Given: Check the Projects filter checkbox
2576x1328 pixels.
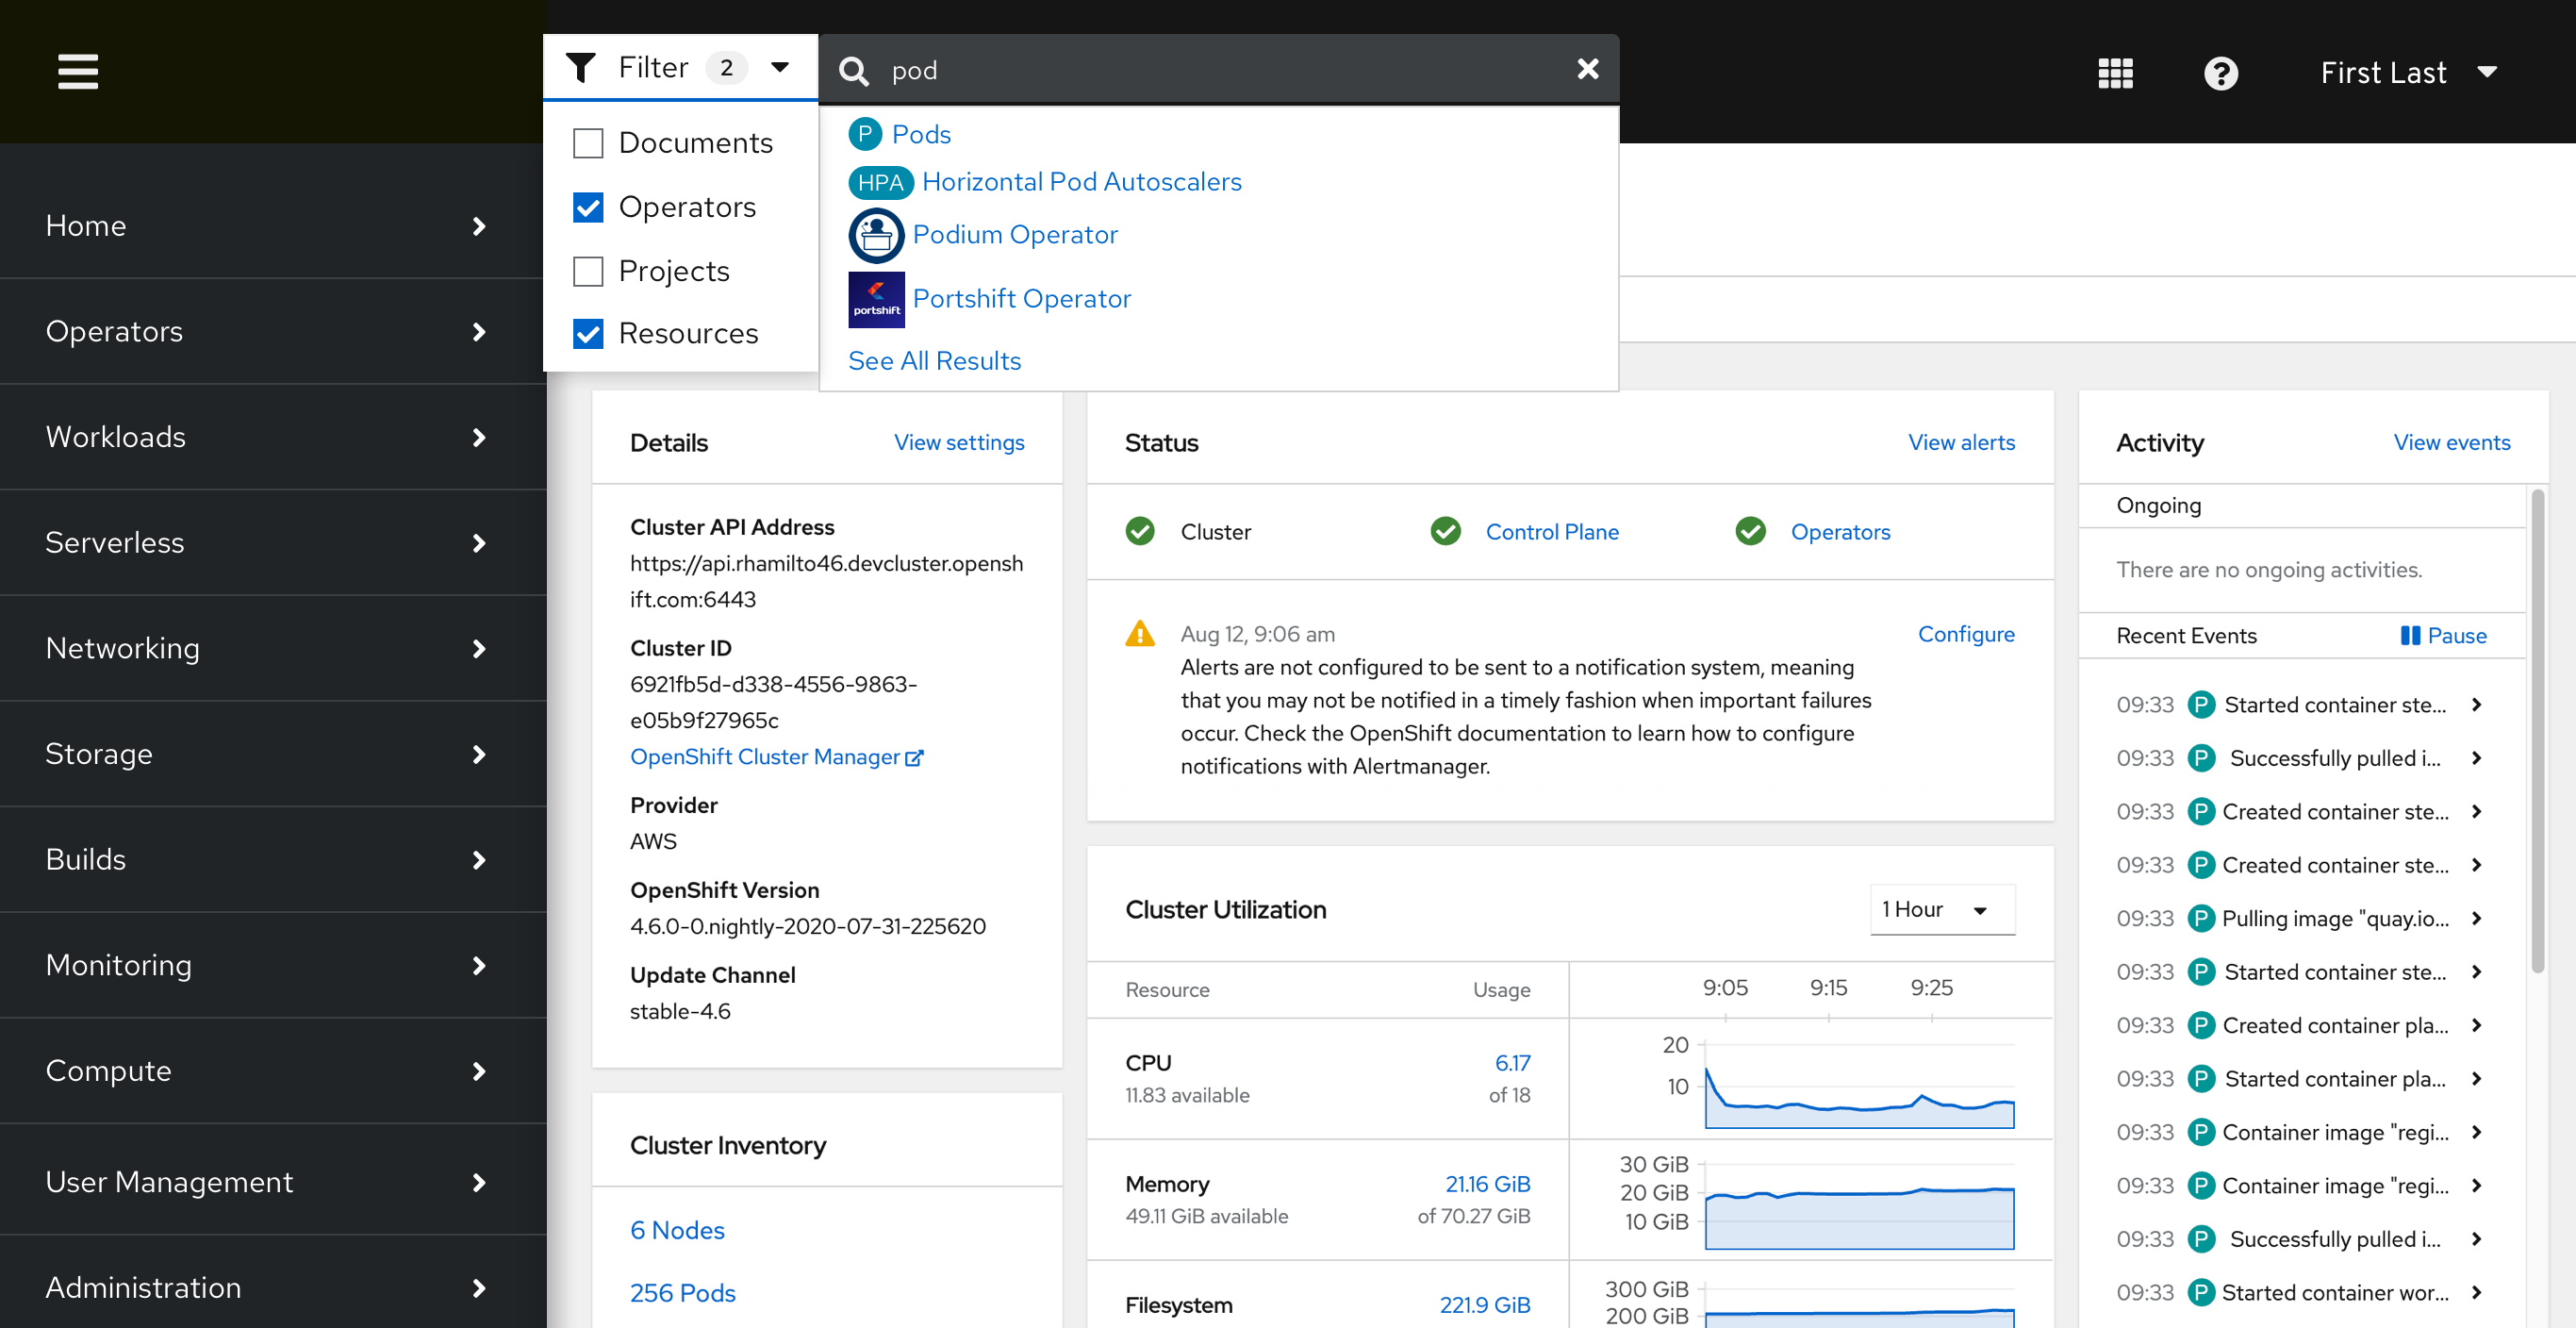Looking at the screenshot, I should 588,271.
